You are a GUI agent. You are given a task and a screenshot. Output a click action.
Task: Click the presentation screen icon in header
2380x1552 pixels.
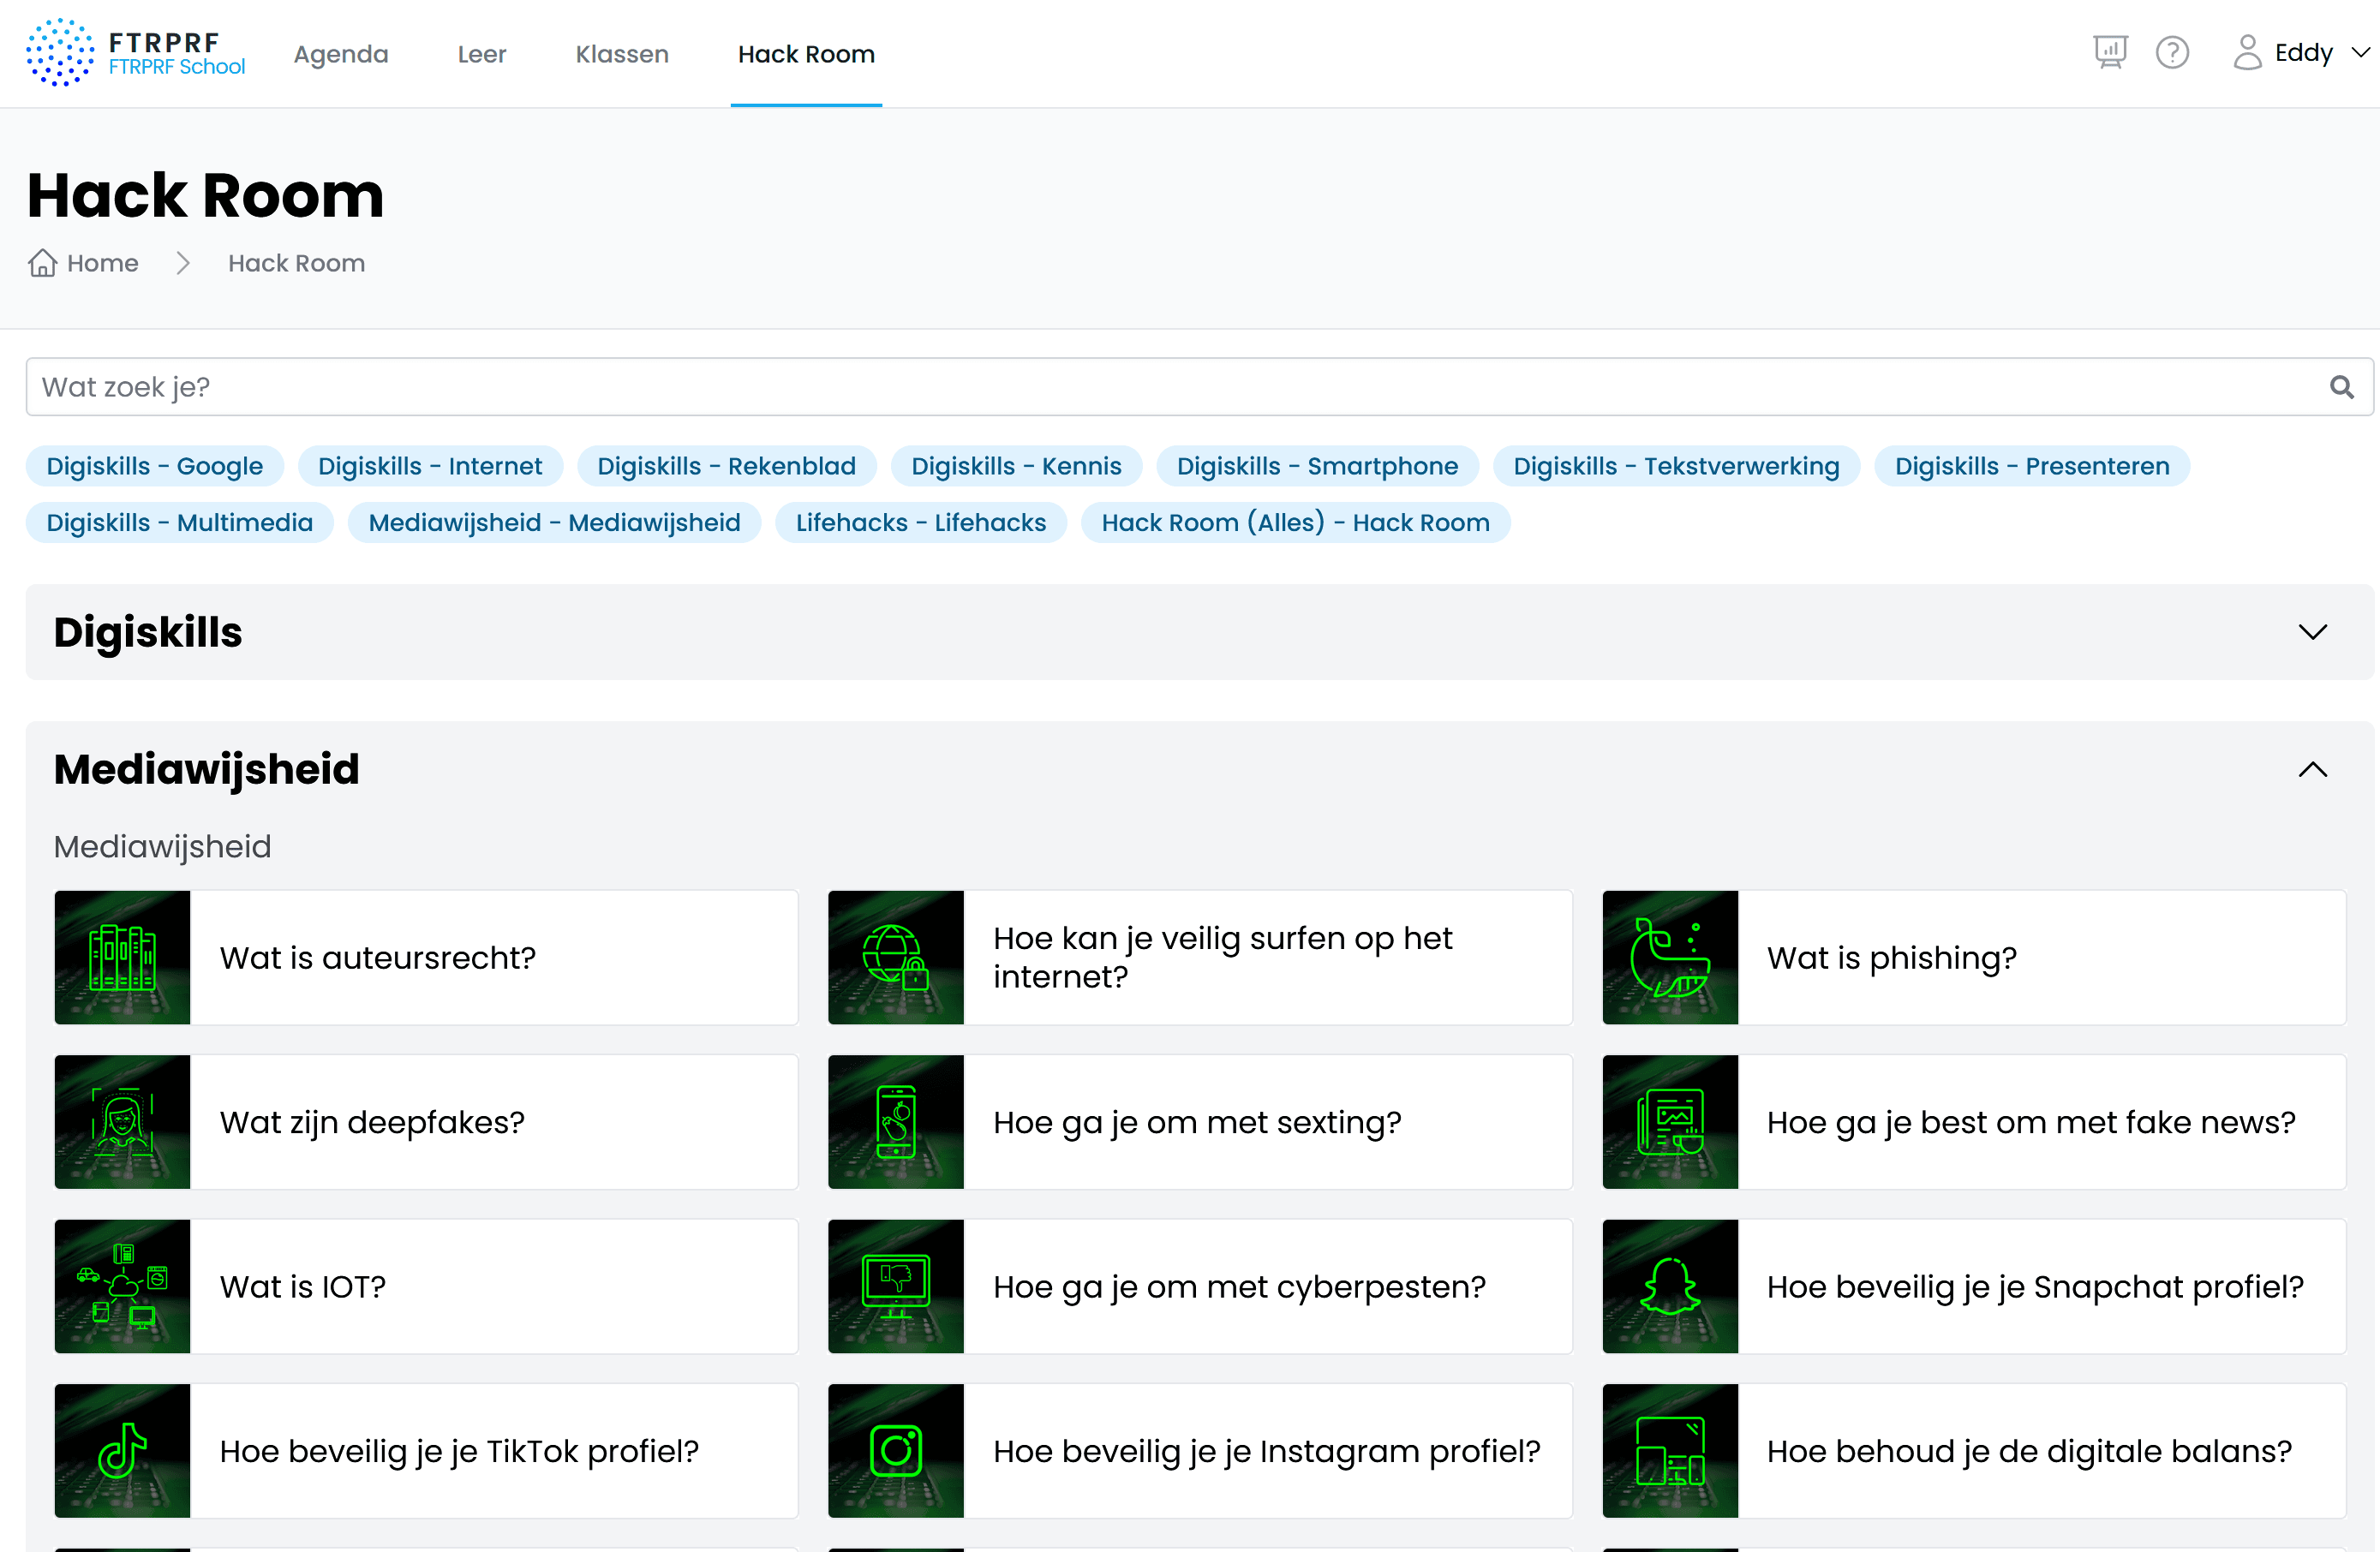[x=2110, y=52]
